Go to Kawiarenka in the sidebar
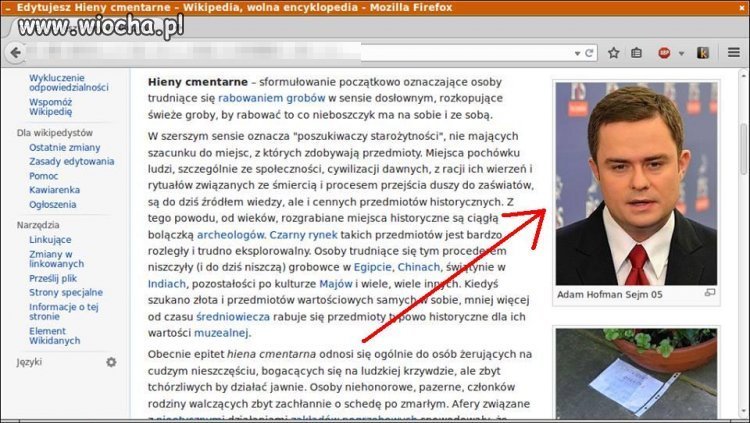 point(54,190)
